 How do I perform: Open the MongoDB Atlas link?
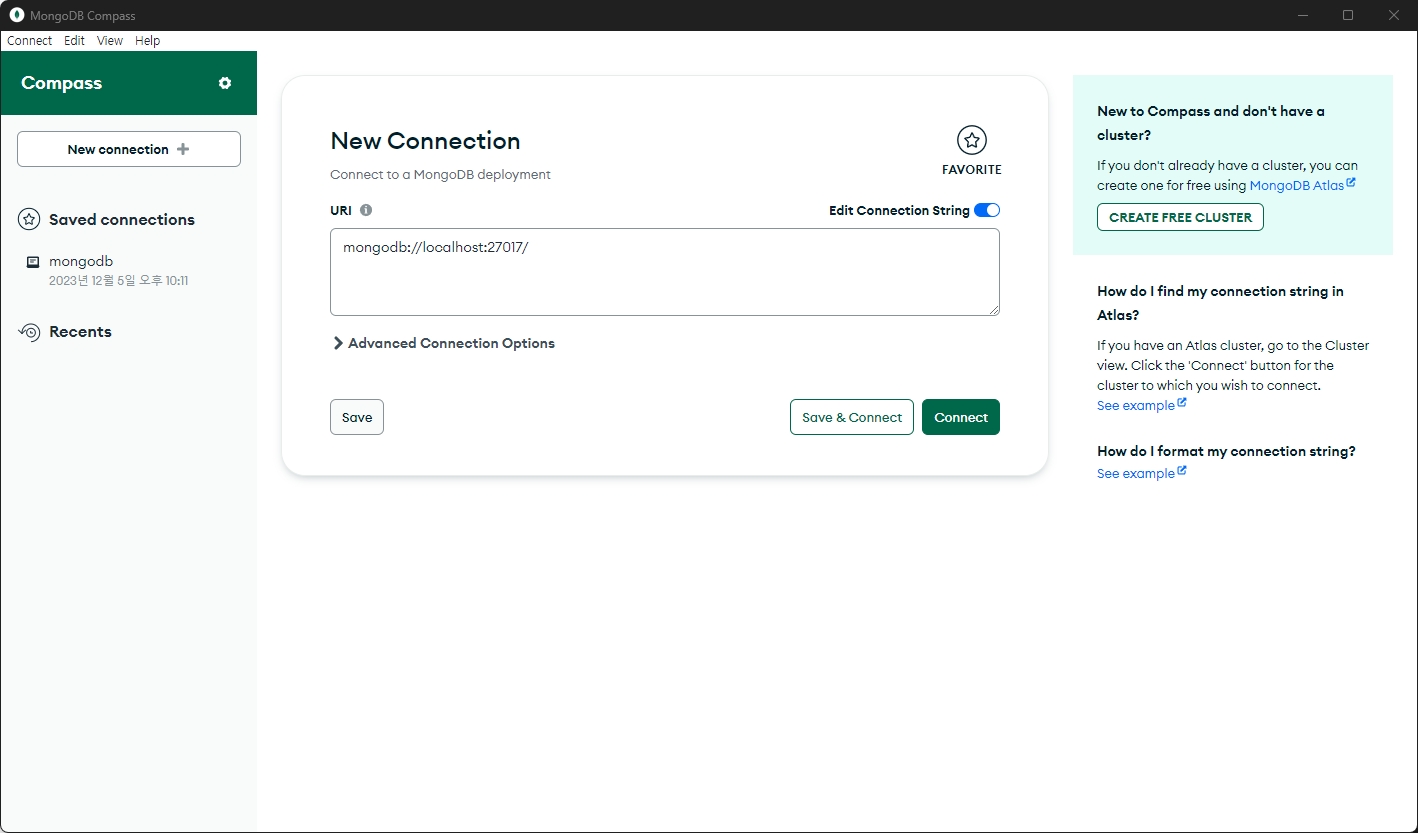coord(1302,185)
